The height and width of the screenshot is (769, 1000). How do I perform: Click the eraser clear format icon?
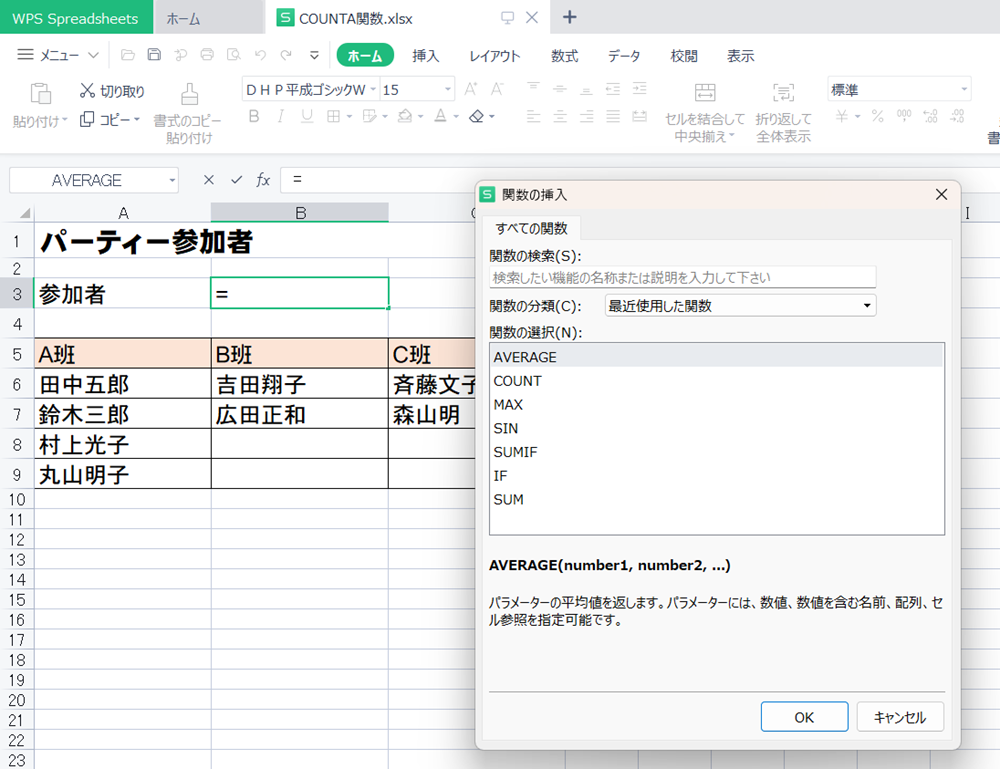[476, 116]
